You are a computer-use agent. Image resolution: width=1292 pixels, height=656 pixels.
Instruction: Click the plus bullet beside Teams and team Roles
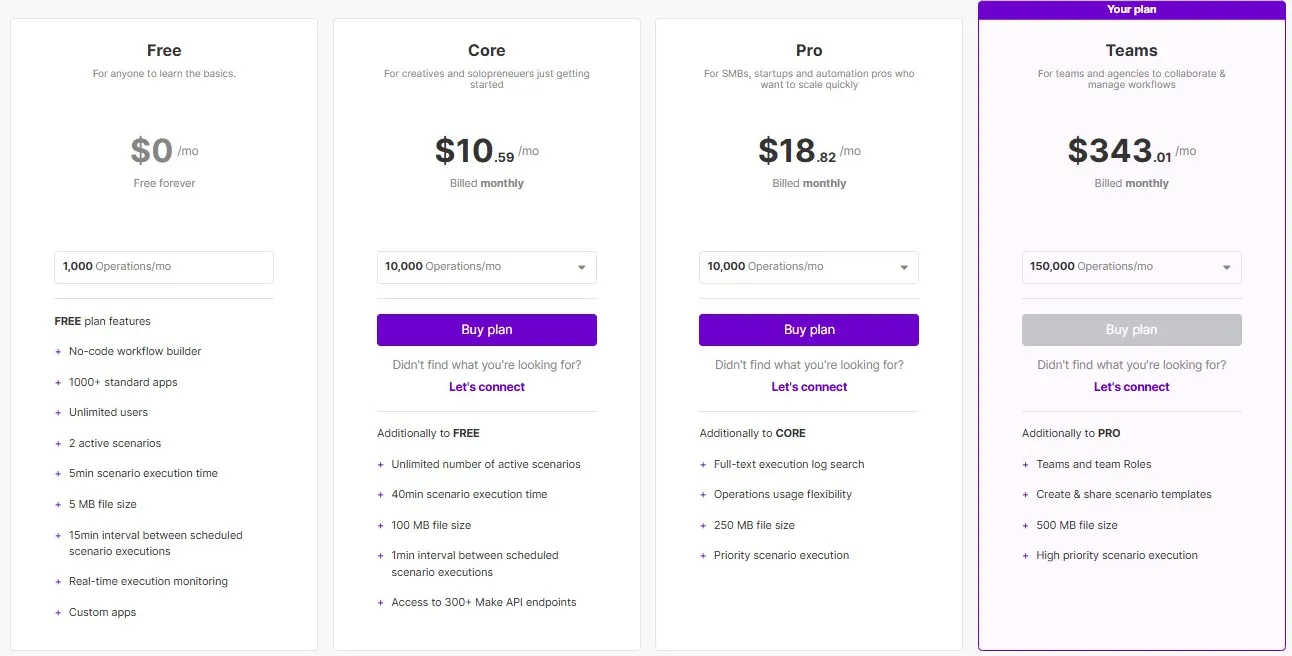(1026, 465)
